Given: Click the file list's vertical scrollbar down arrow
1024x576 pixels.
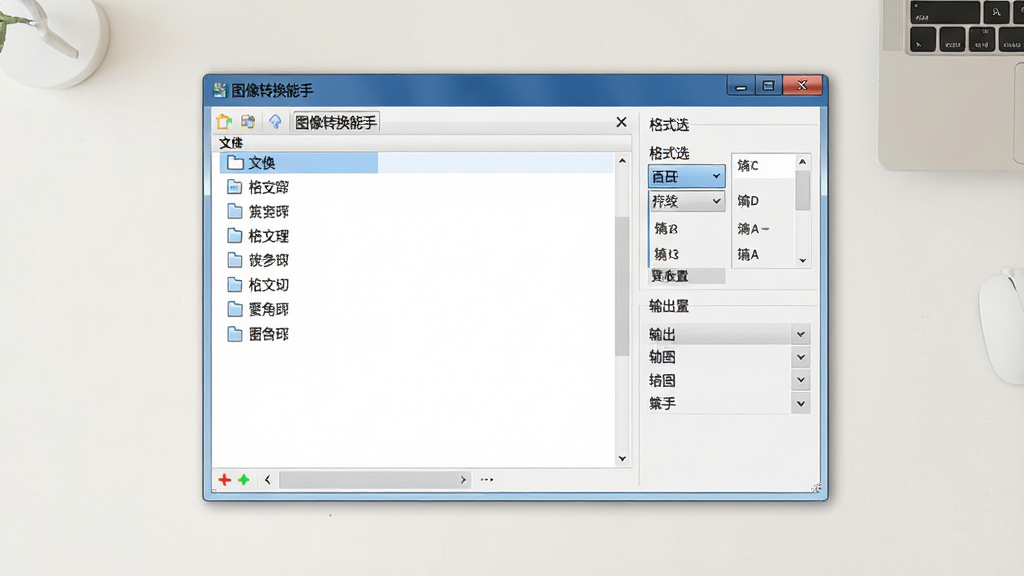Looking at the screenshot, I should pos(622,458).
